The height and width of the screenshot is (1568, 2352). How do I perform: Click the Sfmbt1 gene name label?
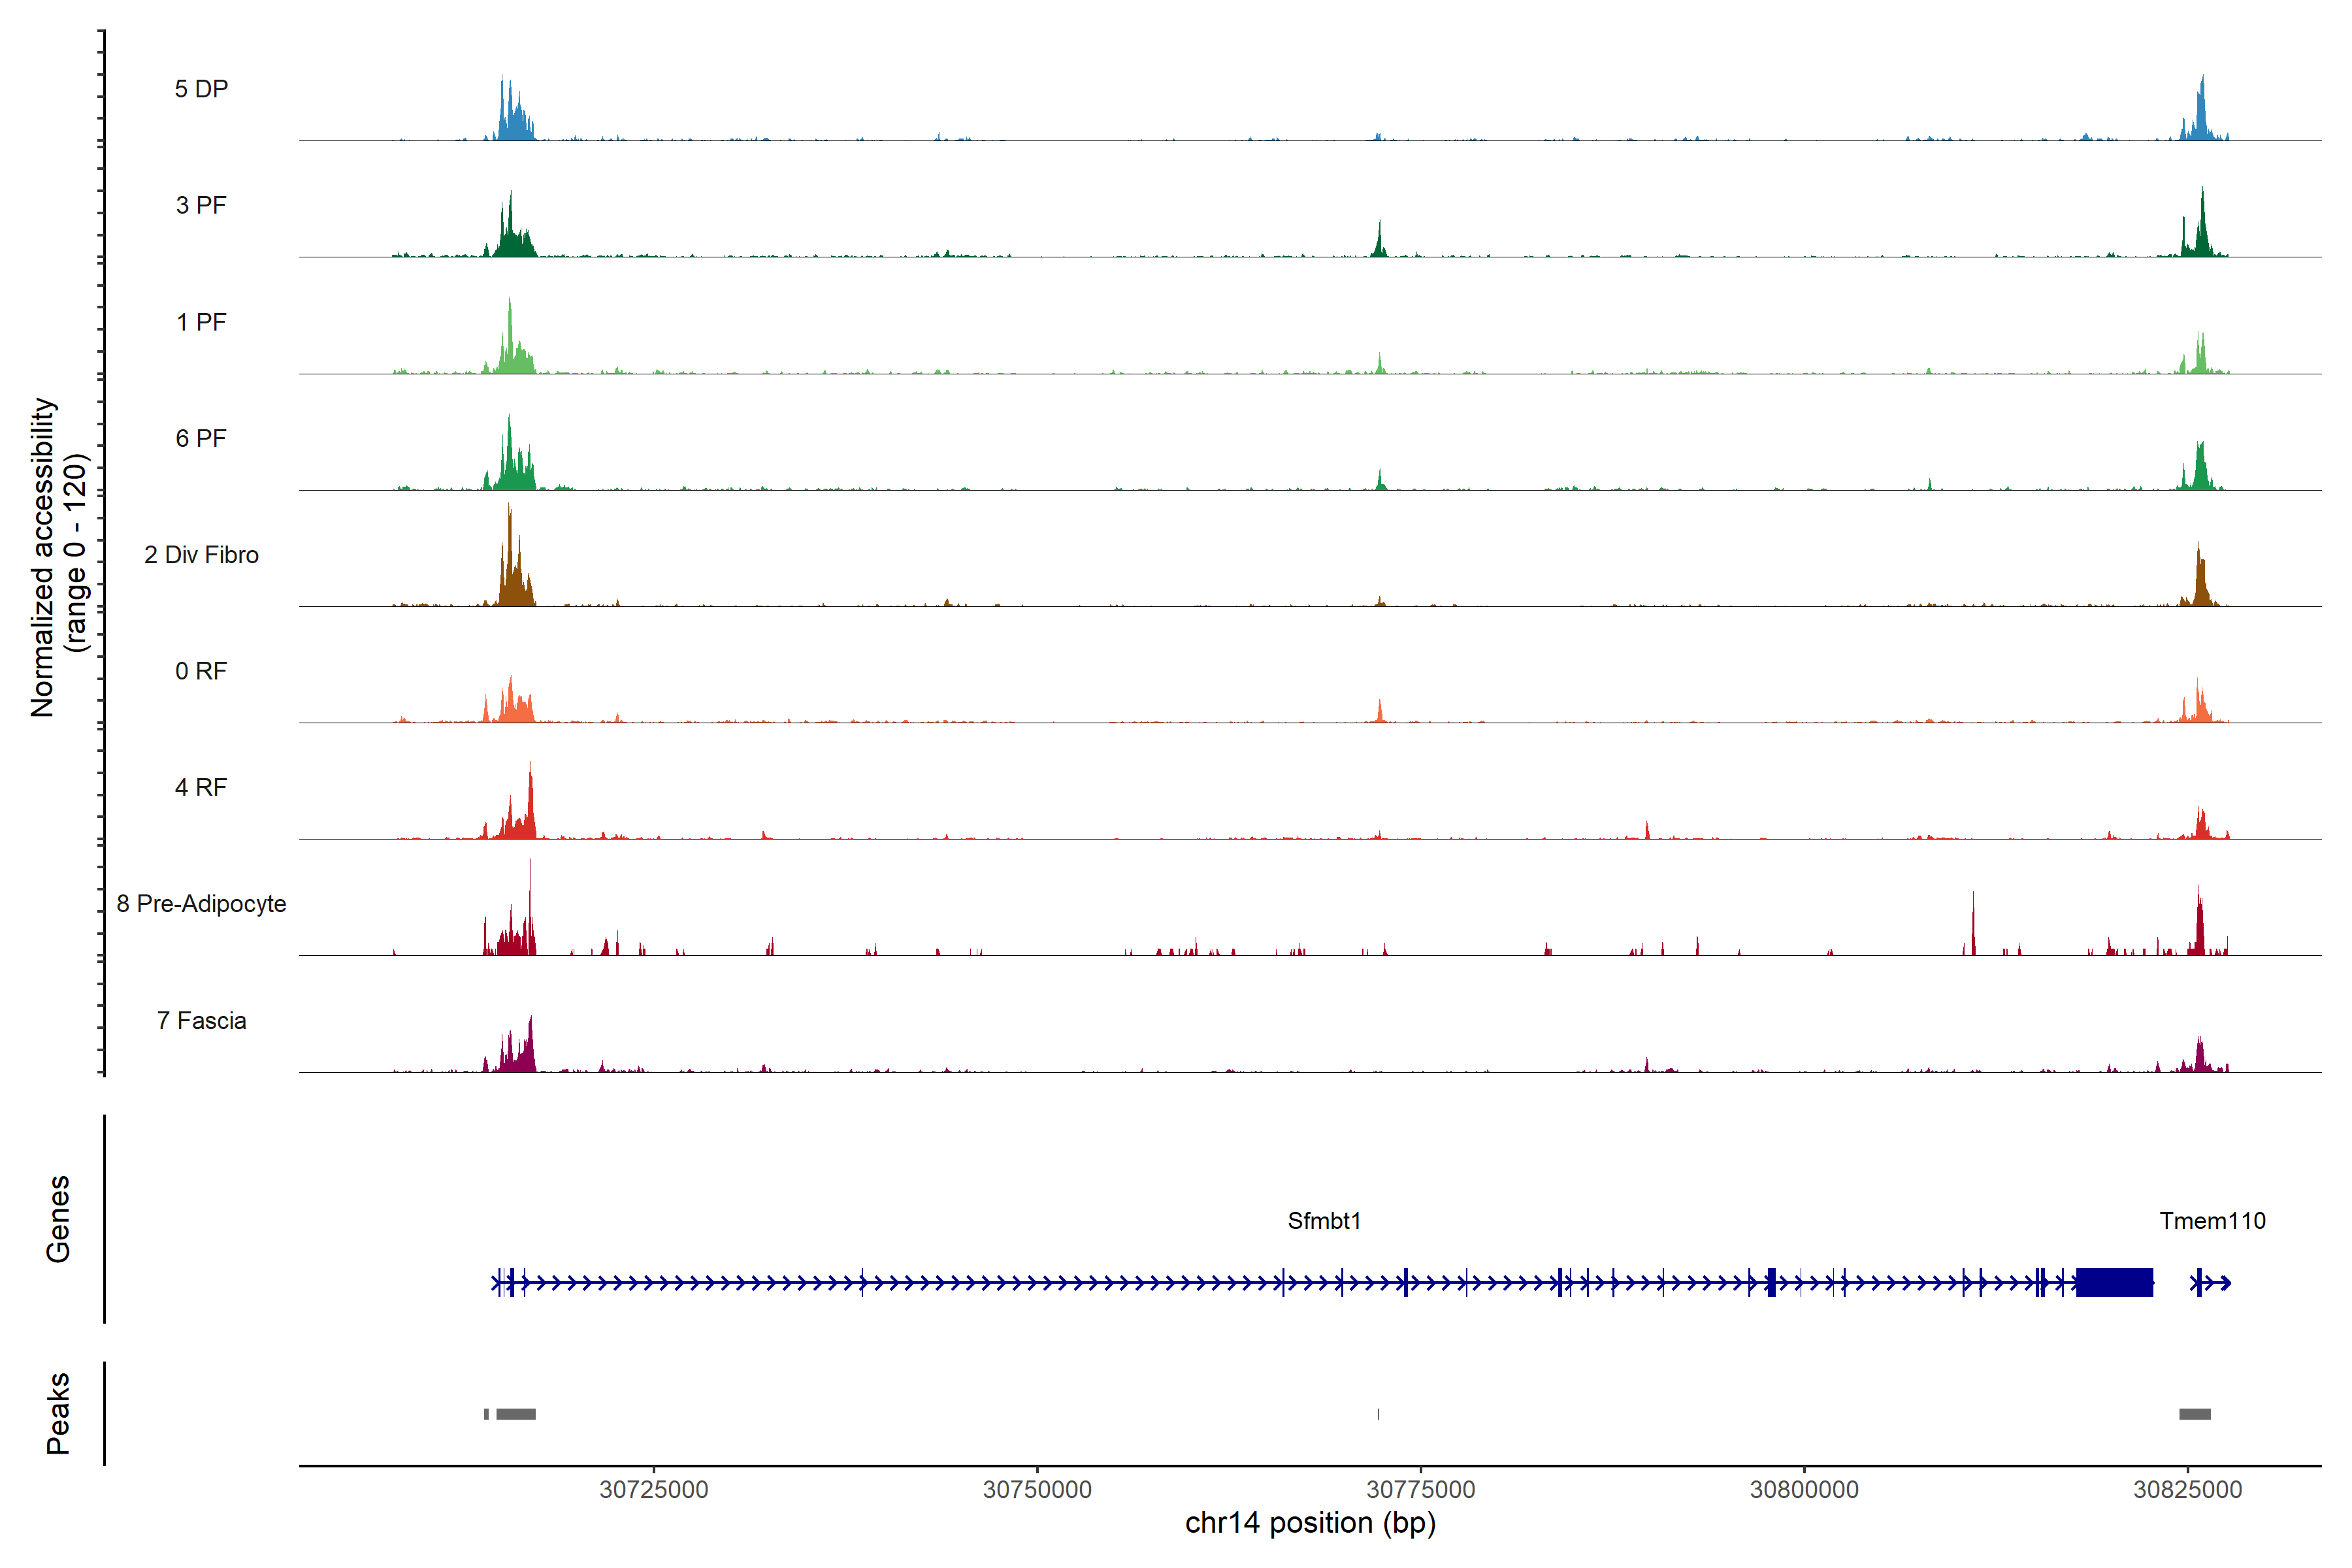[1324, 1221]
